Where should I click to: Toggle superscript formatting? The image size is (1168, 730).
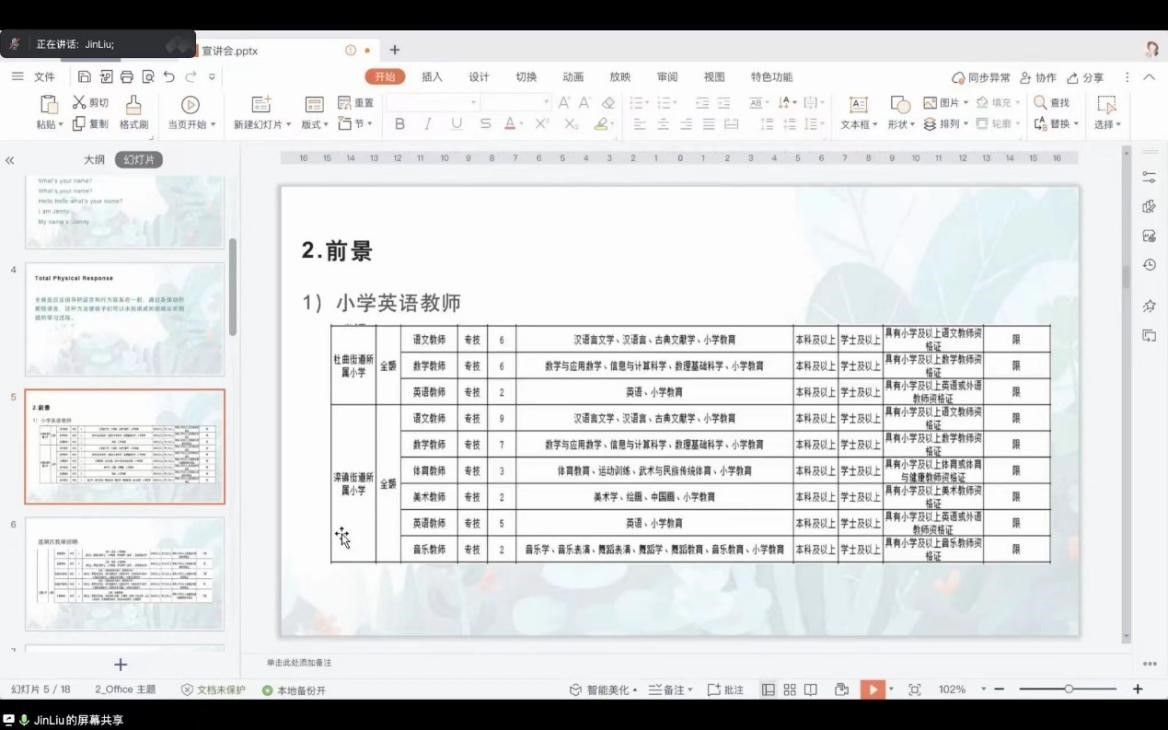(542, 124)
